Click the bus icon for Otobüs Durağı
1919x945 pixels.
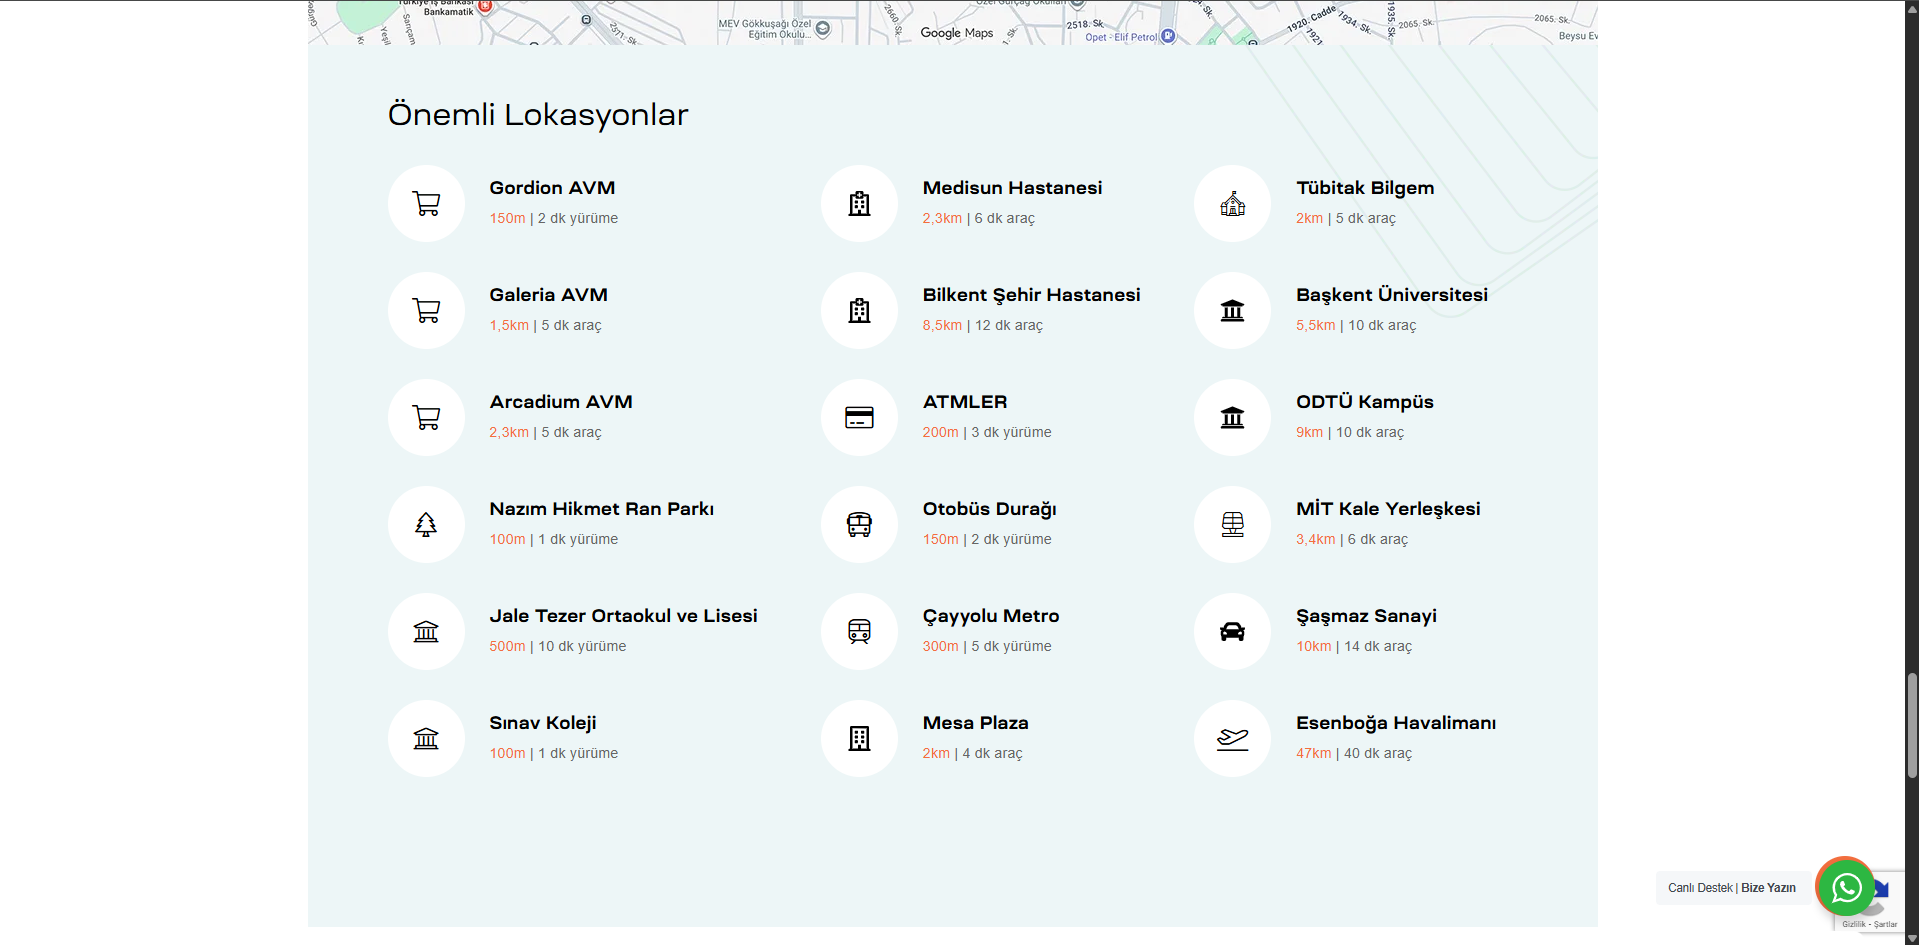click(x=859, y=525)
